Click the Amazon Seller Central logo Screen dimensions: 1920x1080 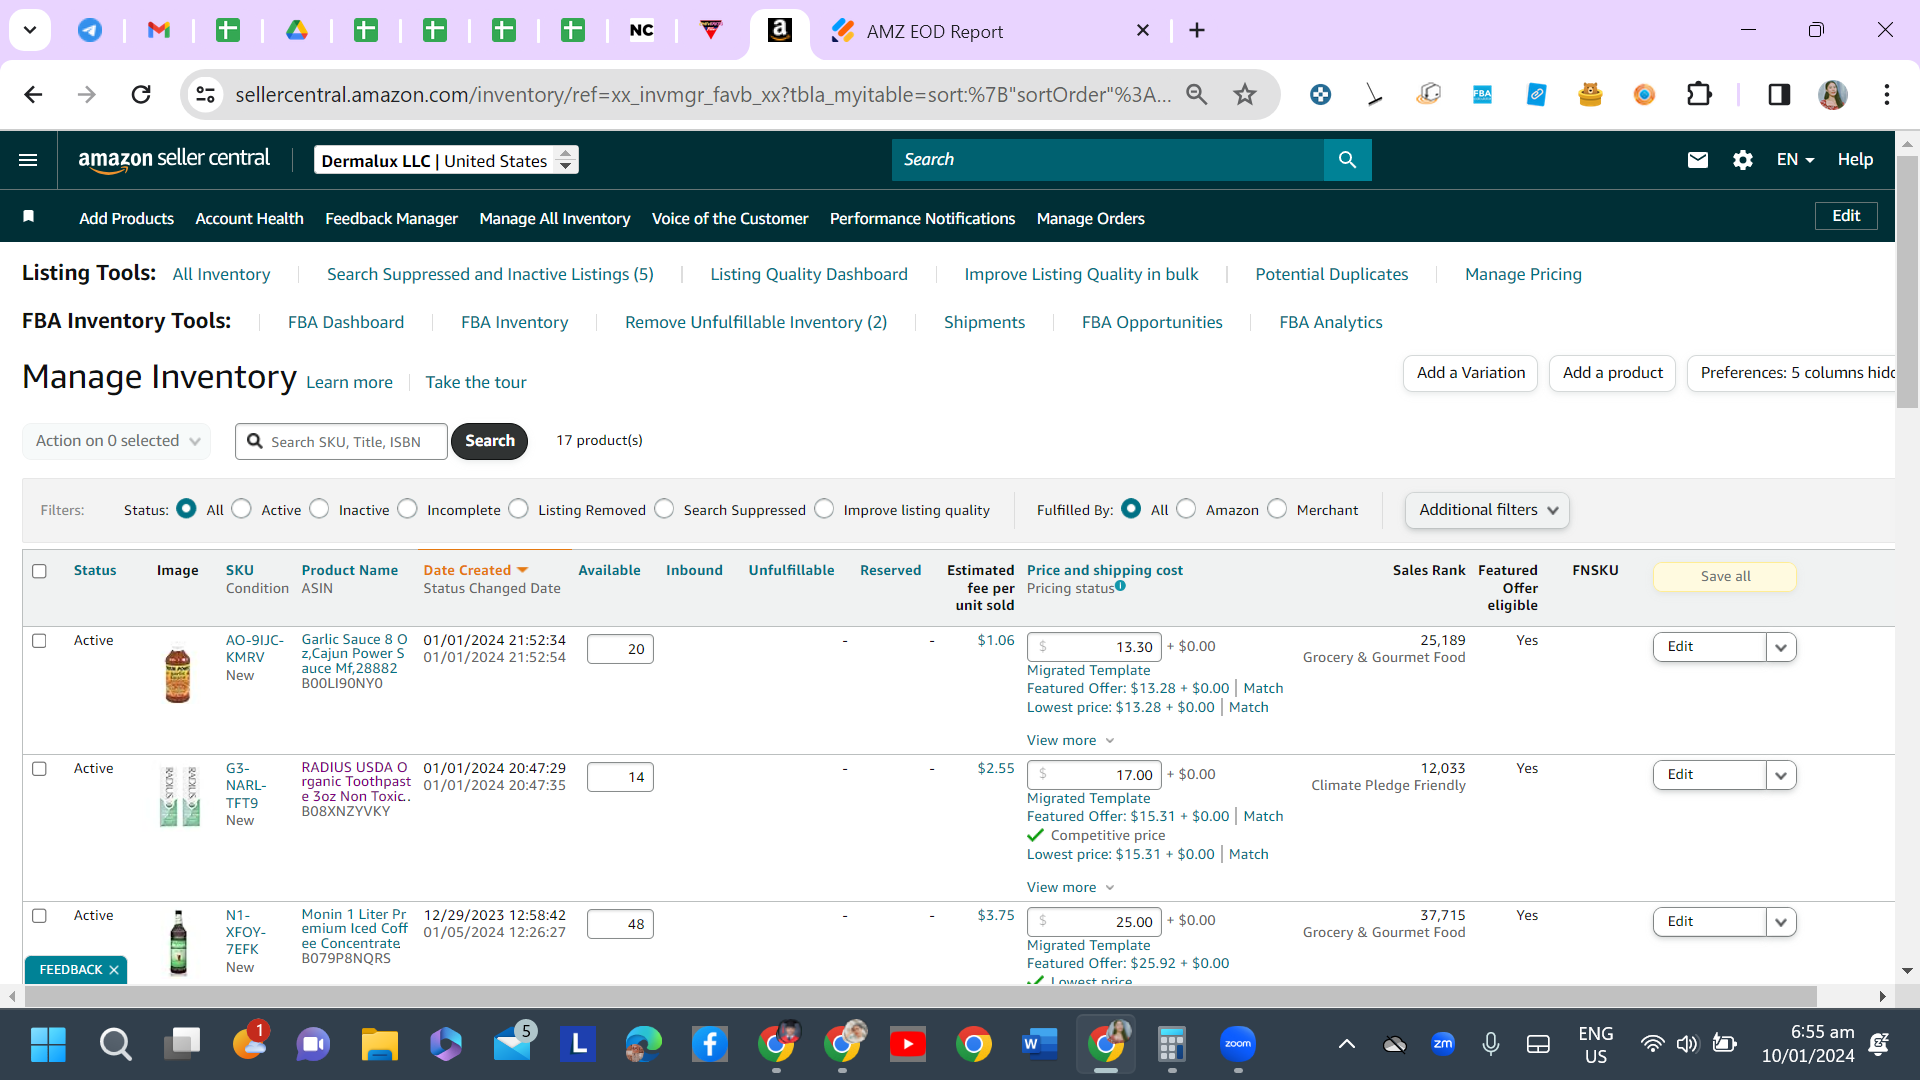click(174, 159)
